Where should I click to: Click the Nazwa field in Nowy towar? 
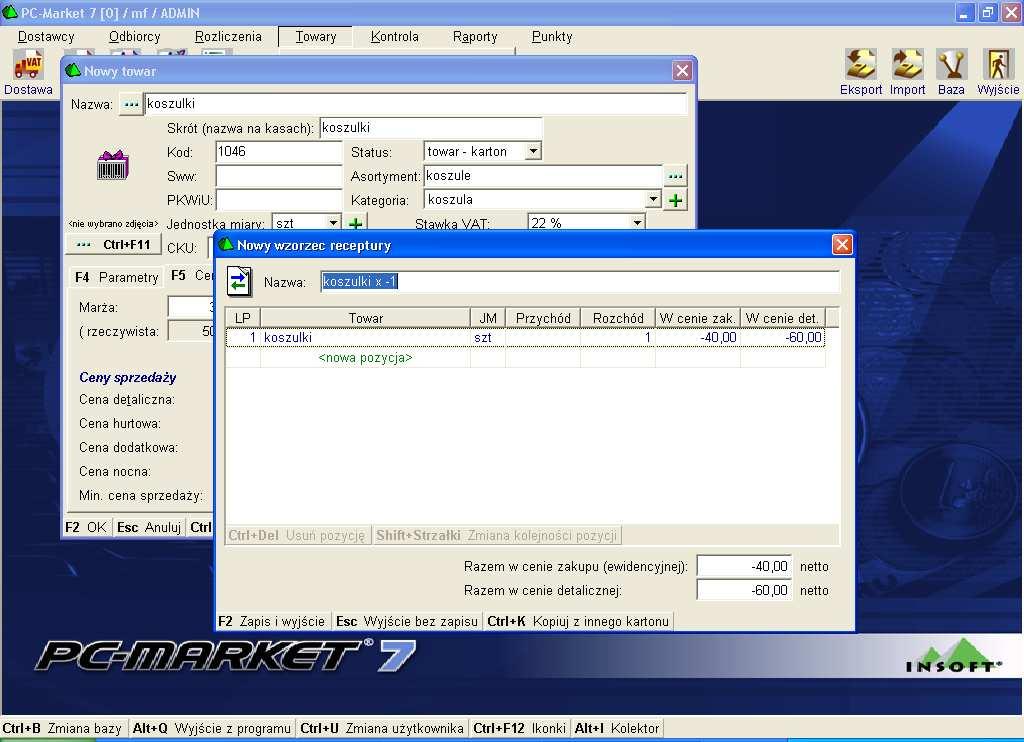click(x=416, y=104)
